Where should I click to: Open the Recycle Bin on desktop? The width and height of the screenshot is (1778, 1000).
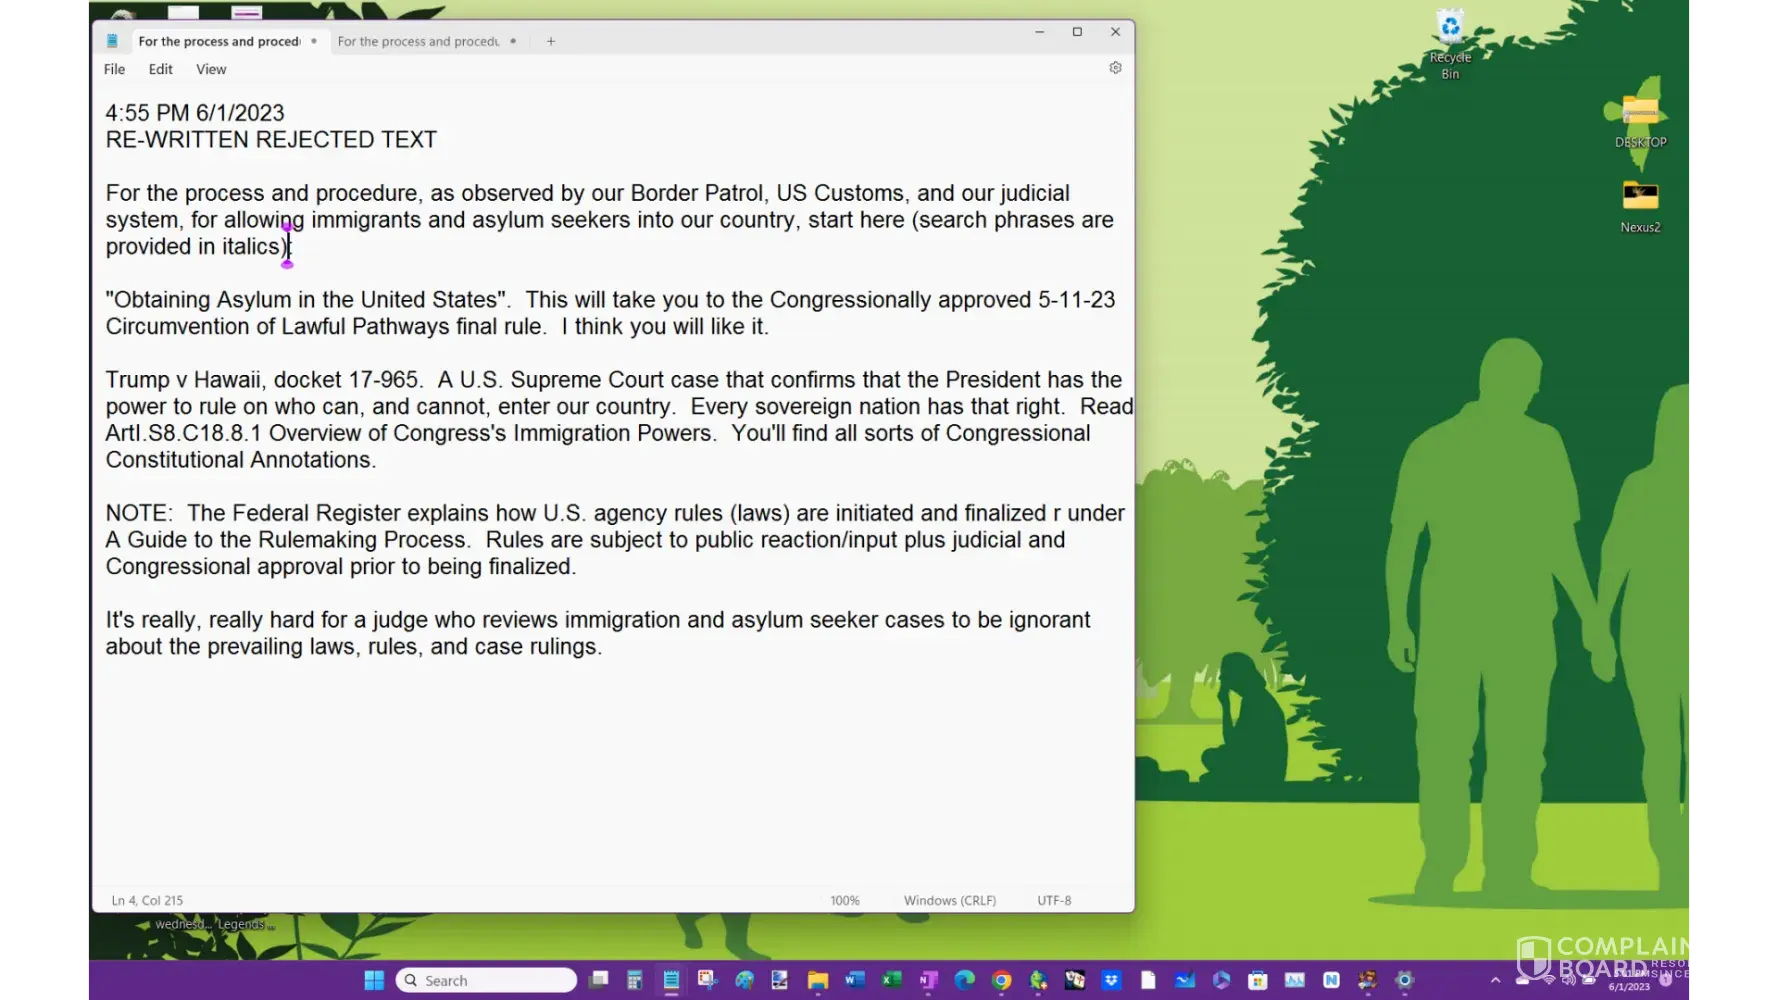(1450, 44)
